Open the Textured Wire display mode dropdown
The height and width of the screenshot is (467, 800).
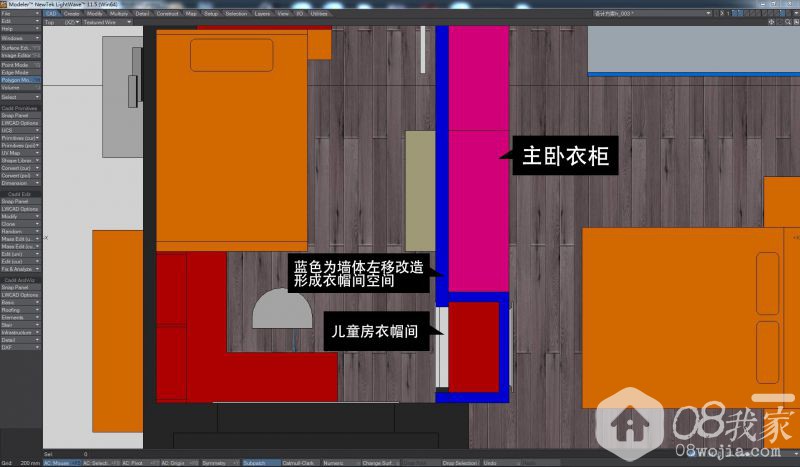click(102, 21)
